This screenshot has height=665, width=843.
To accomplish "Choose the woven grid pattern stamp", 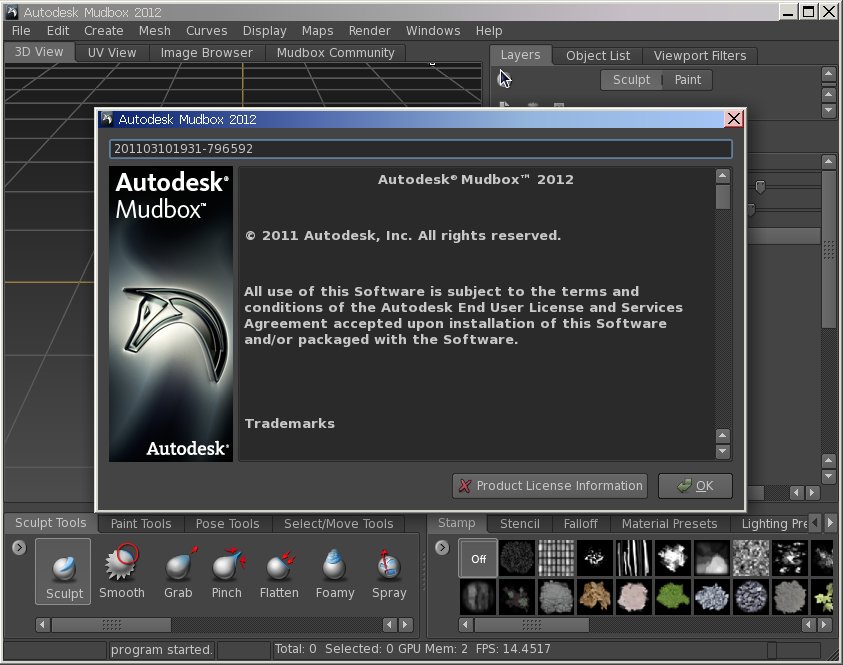I will point(556,559).
